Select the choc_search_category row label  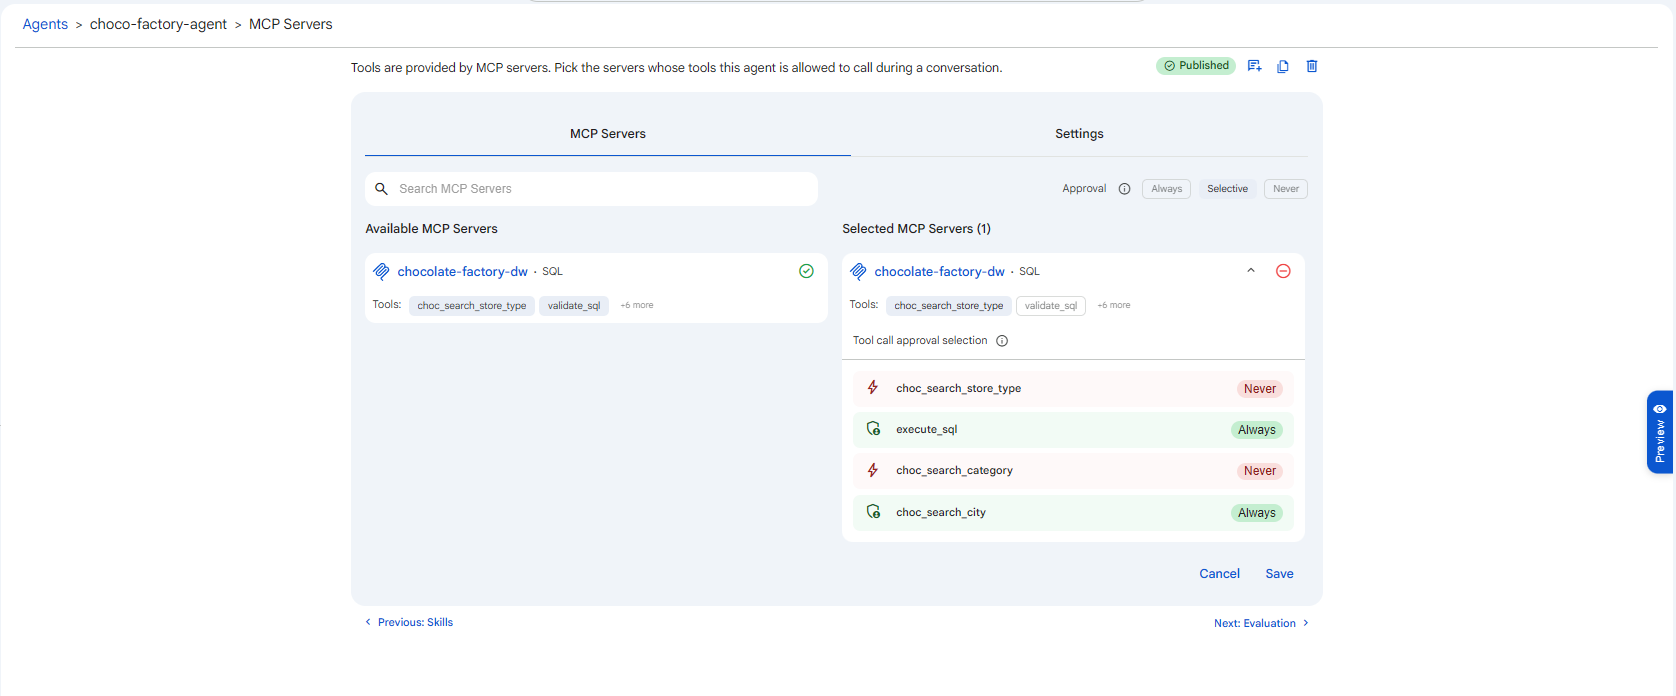click(x=955, y=470)
